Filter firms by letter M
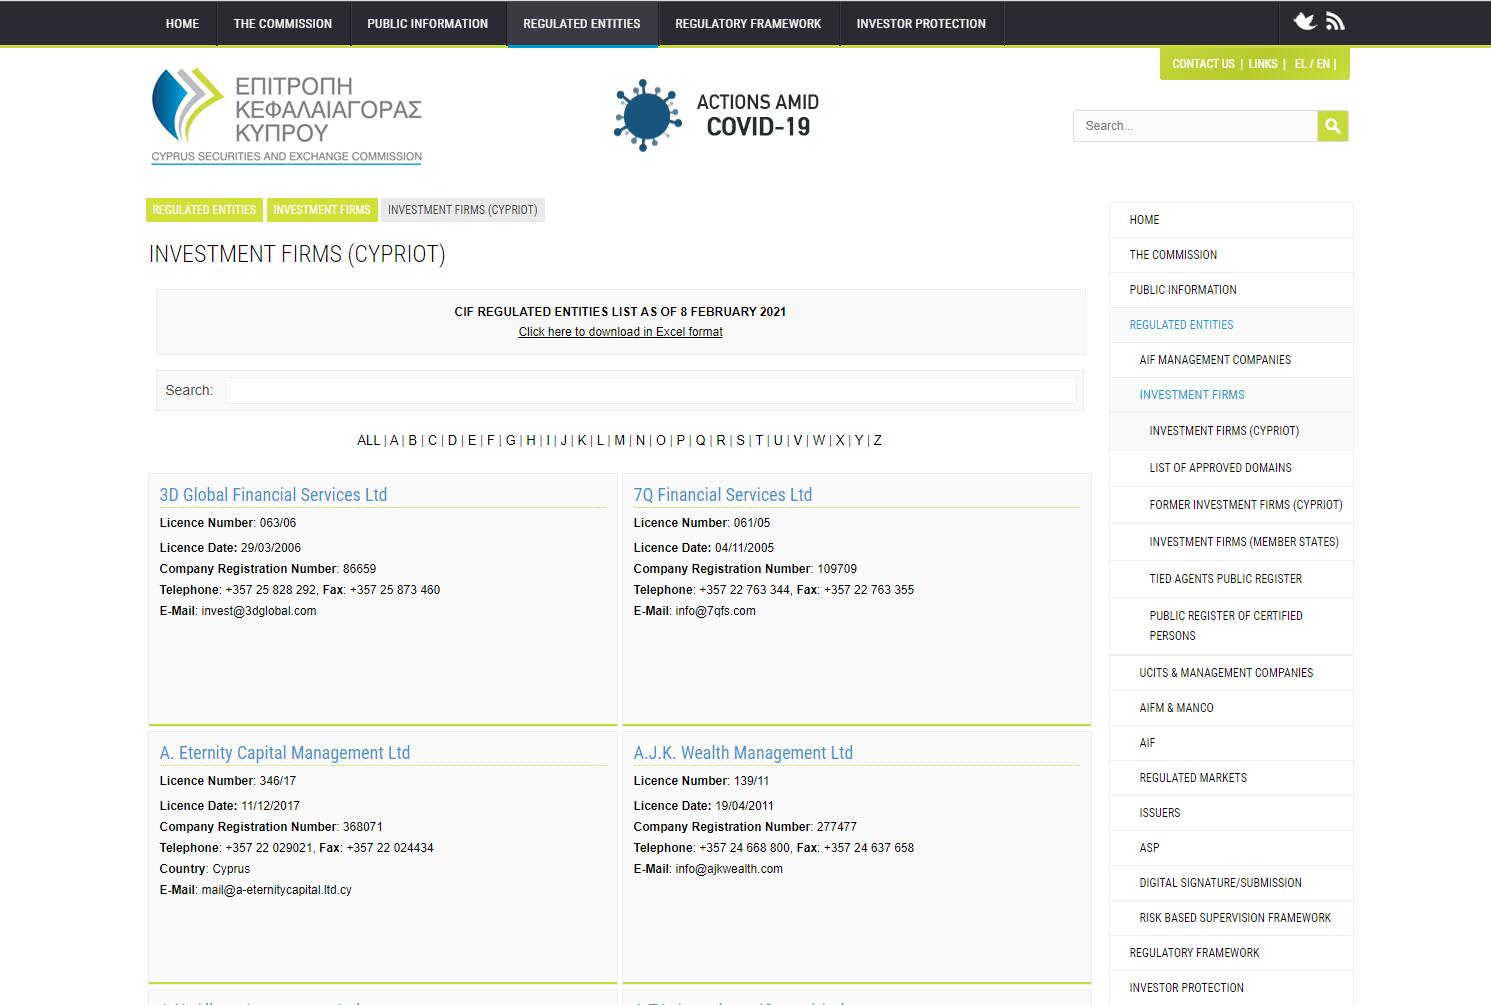 pyautogui.click(x=619, y=440)
